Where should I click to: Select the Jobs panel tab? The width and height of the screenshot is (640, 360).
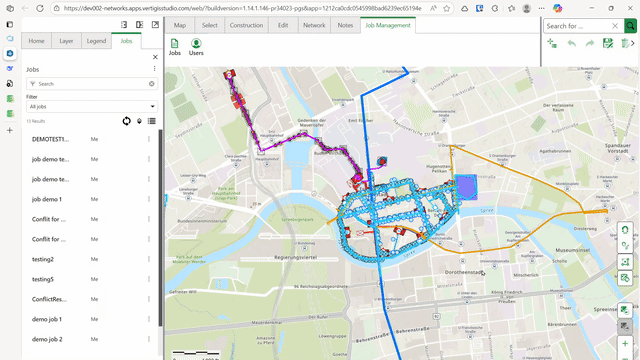pyautogui.click(x=126, y=41)
